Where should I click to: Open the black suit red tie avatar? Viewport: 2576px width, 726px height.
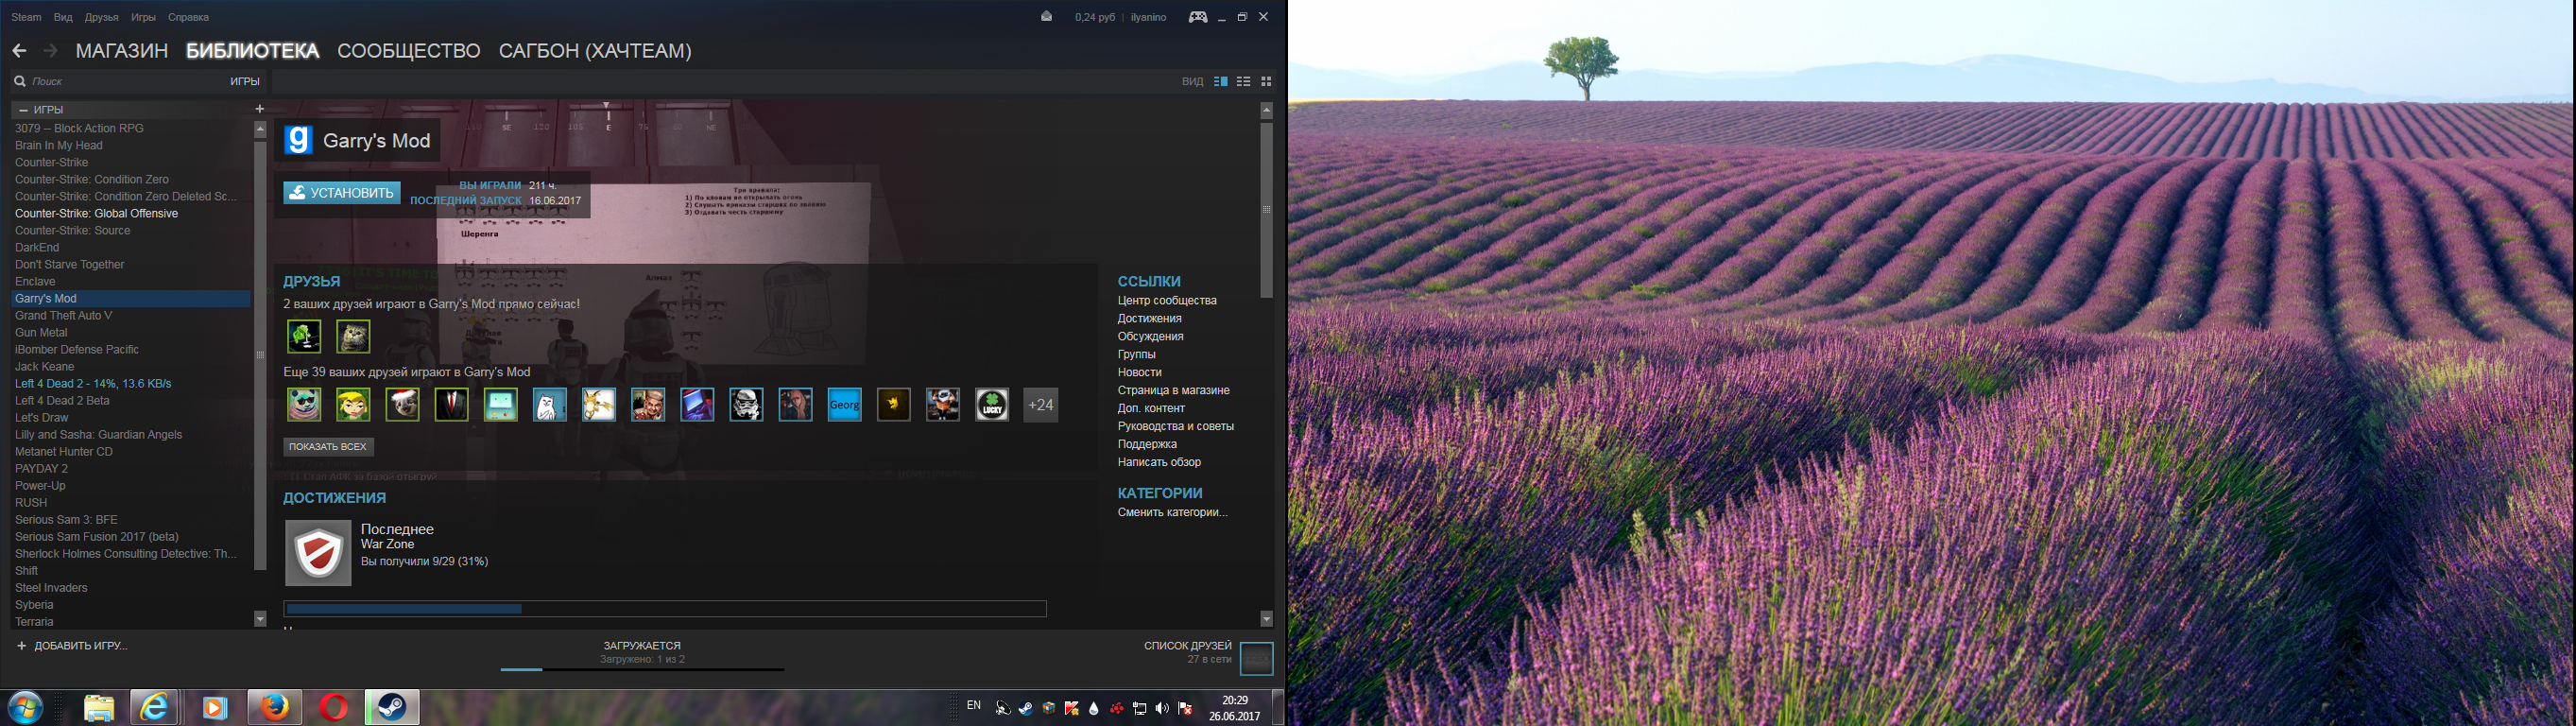pos(451,405)
